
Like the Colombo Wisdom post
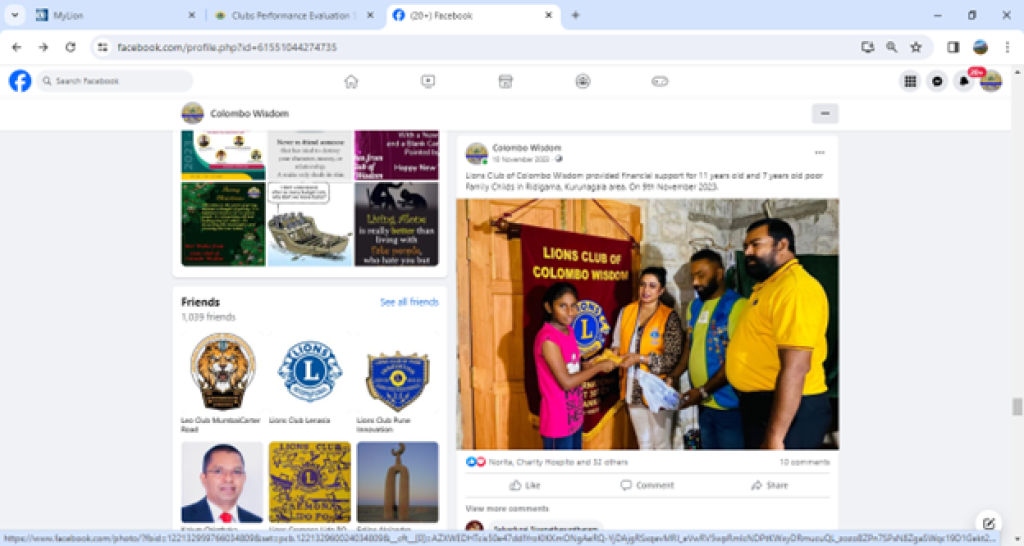tap(525, 485)
